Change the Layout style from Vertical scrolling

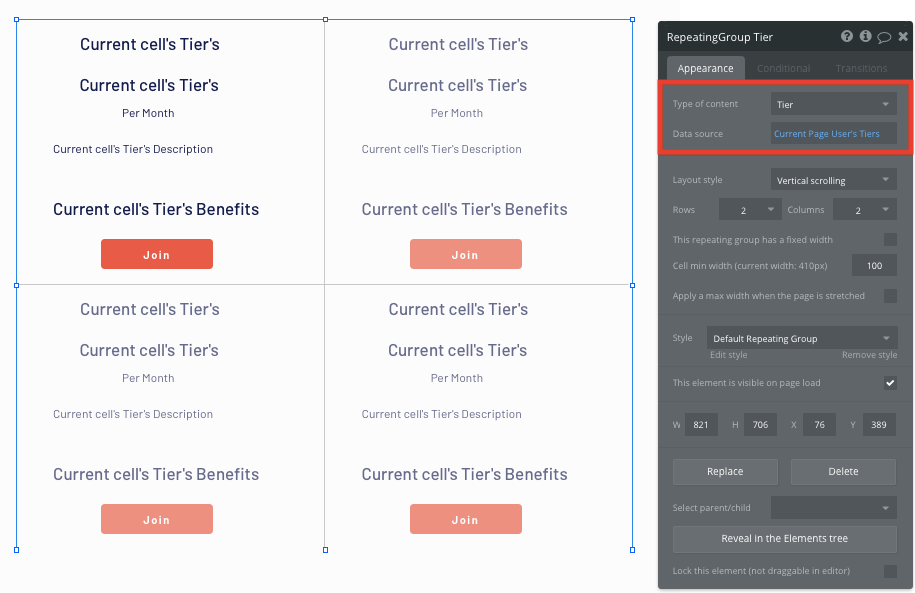coord(833,179)
